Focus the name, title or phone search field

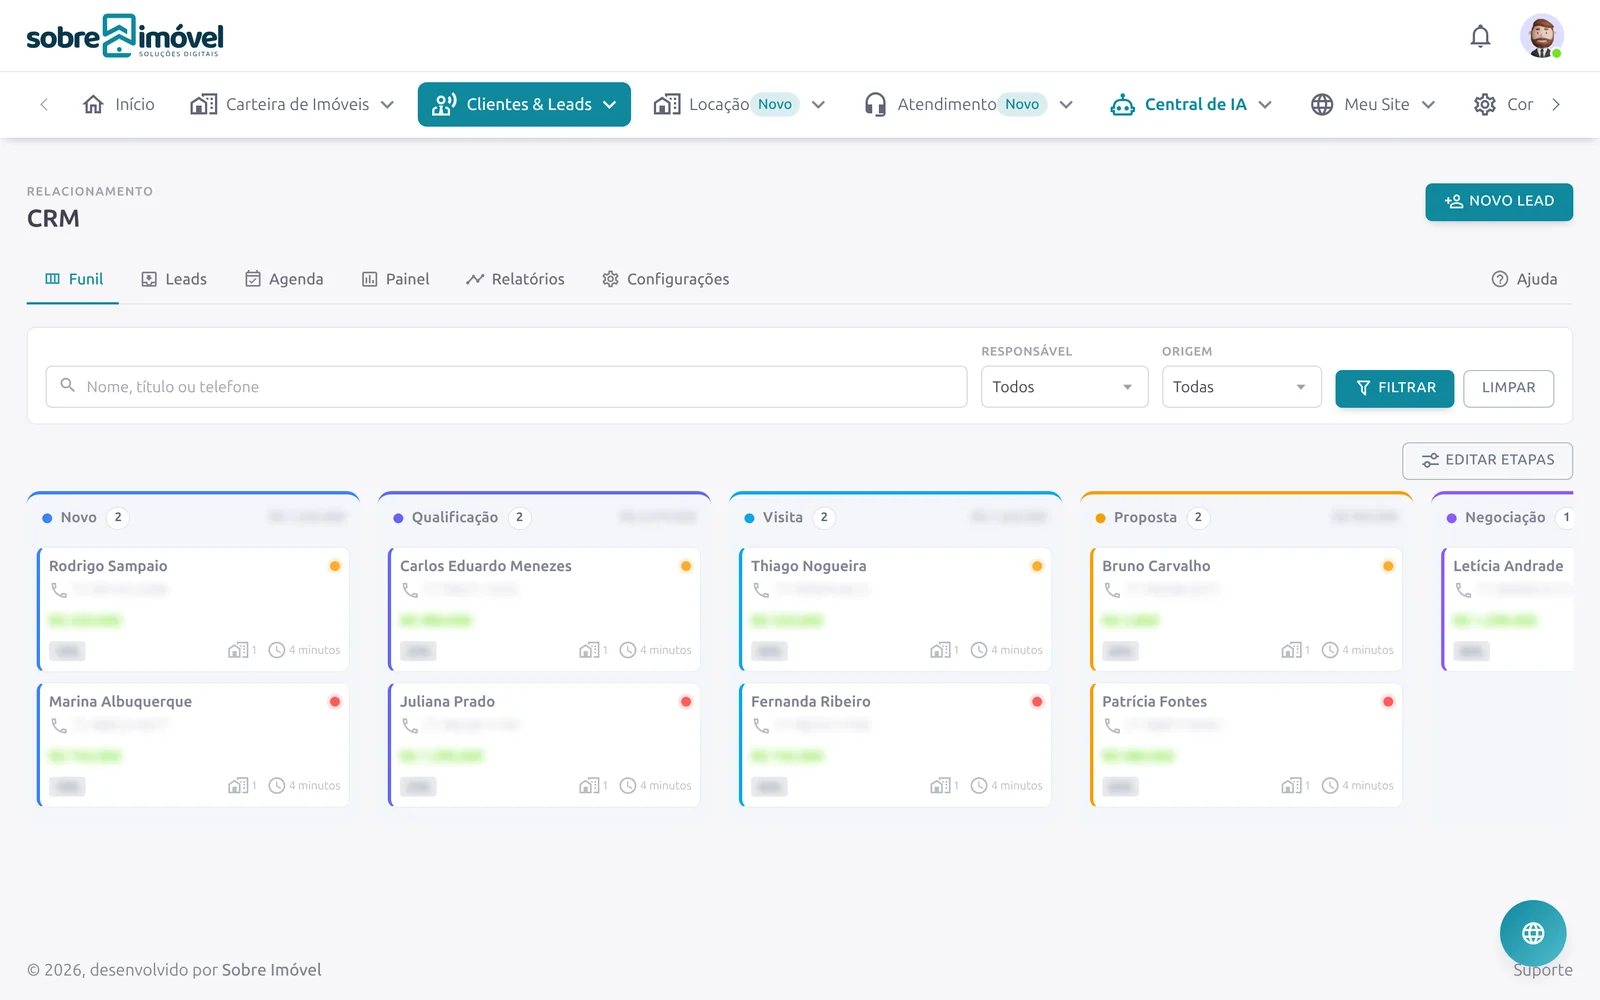pos(506,387)
